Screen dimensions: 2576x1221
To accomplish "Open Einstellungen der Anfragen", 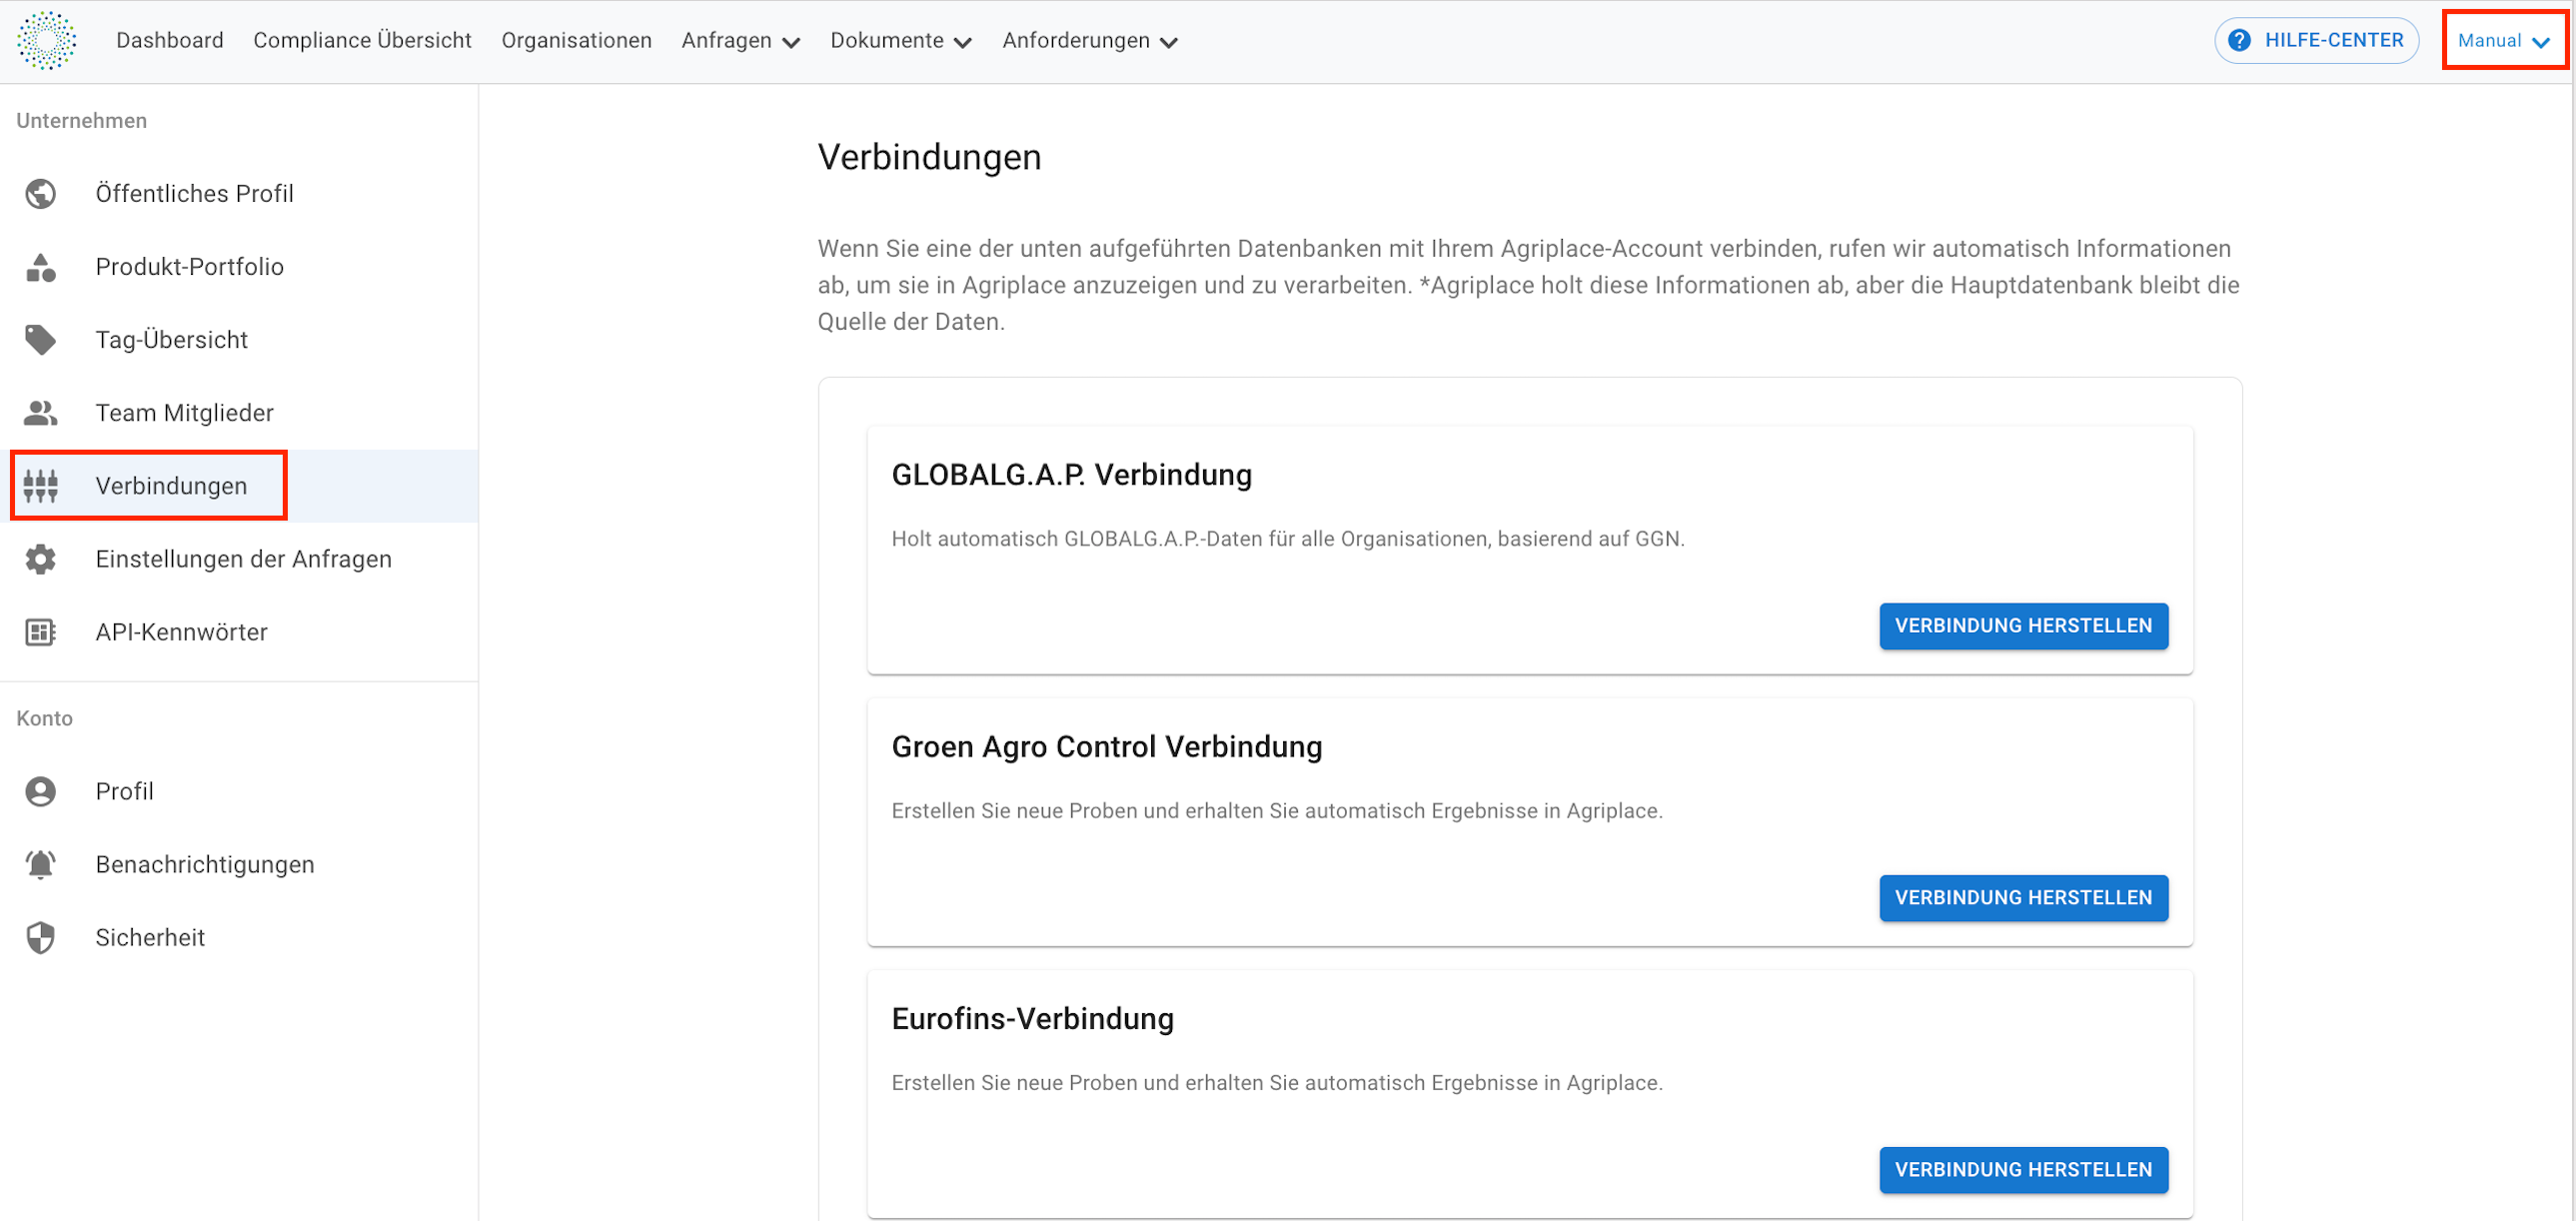I will 239,559.
